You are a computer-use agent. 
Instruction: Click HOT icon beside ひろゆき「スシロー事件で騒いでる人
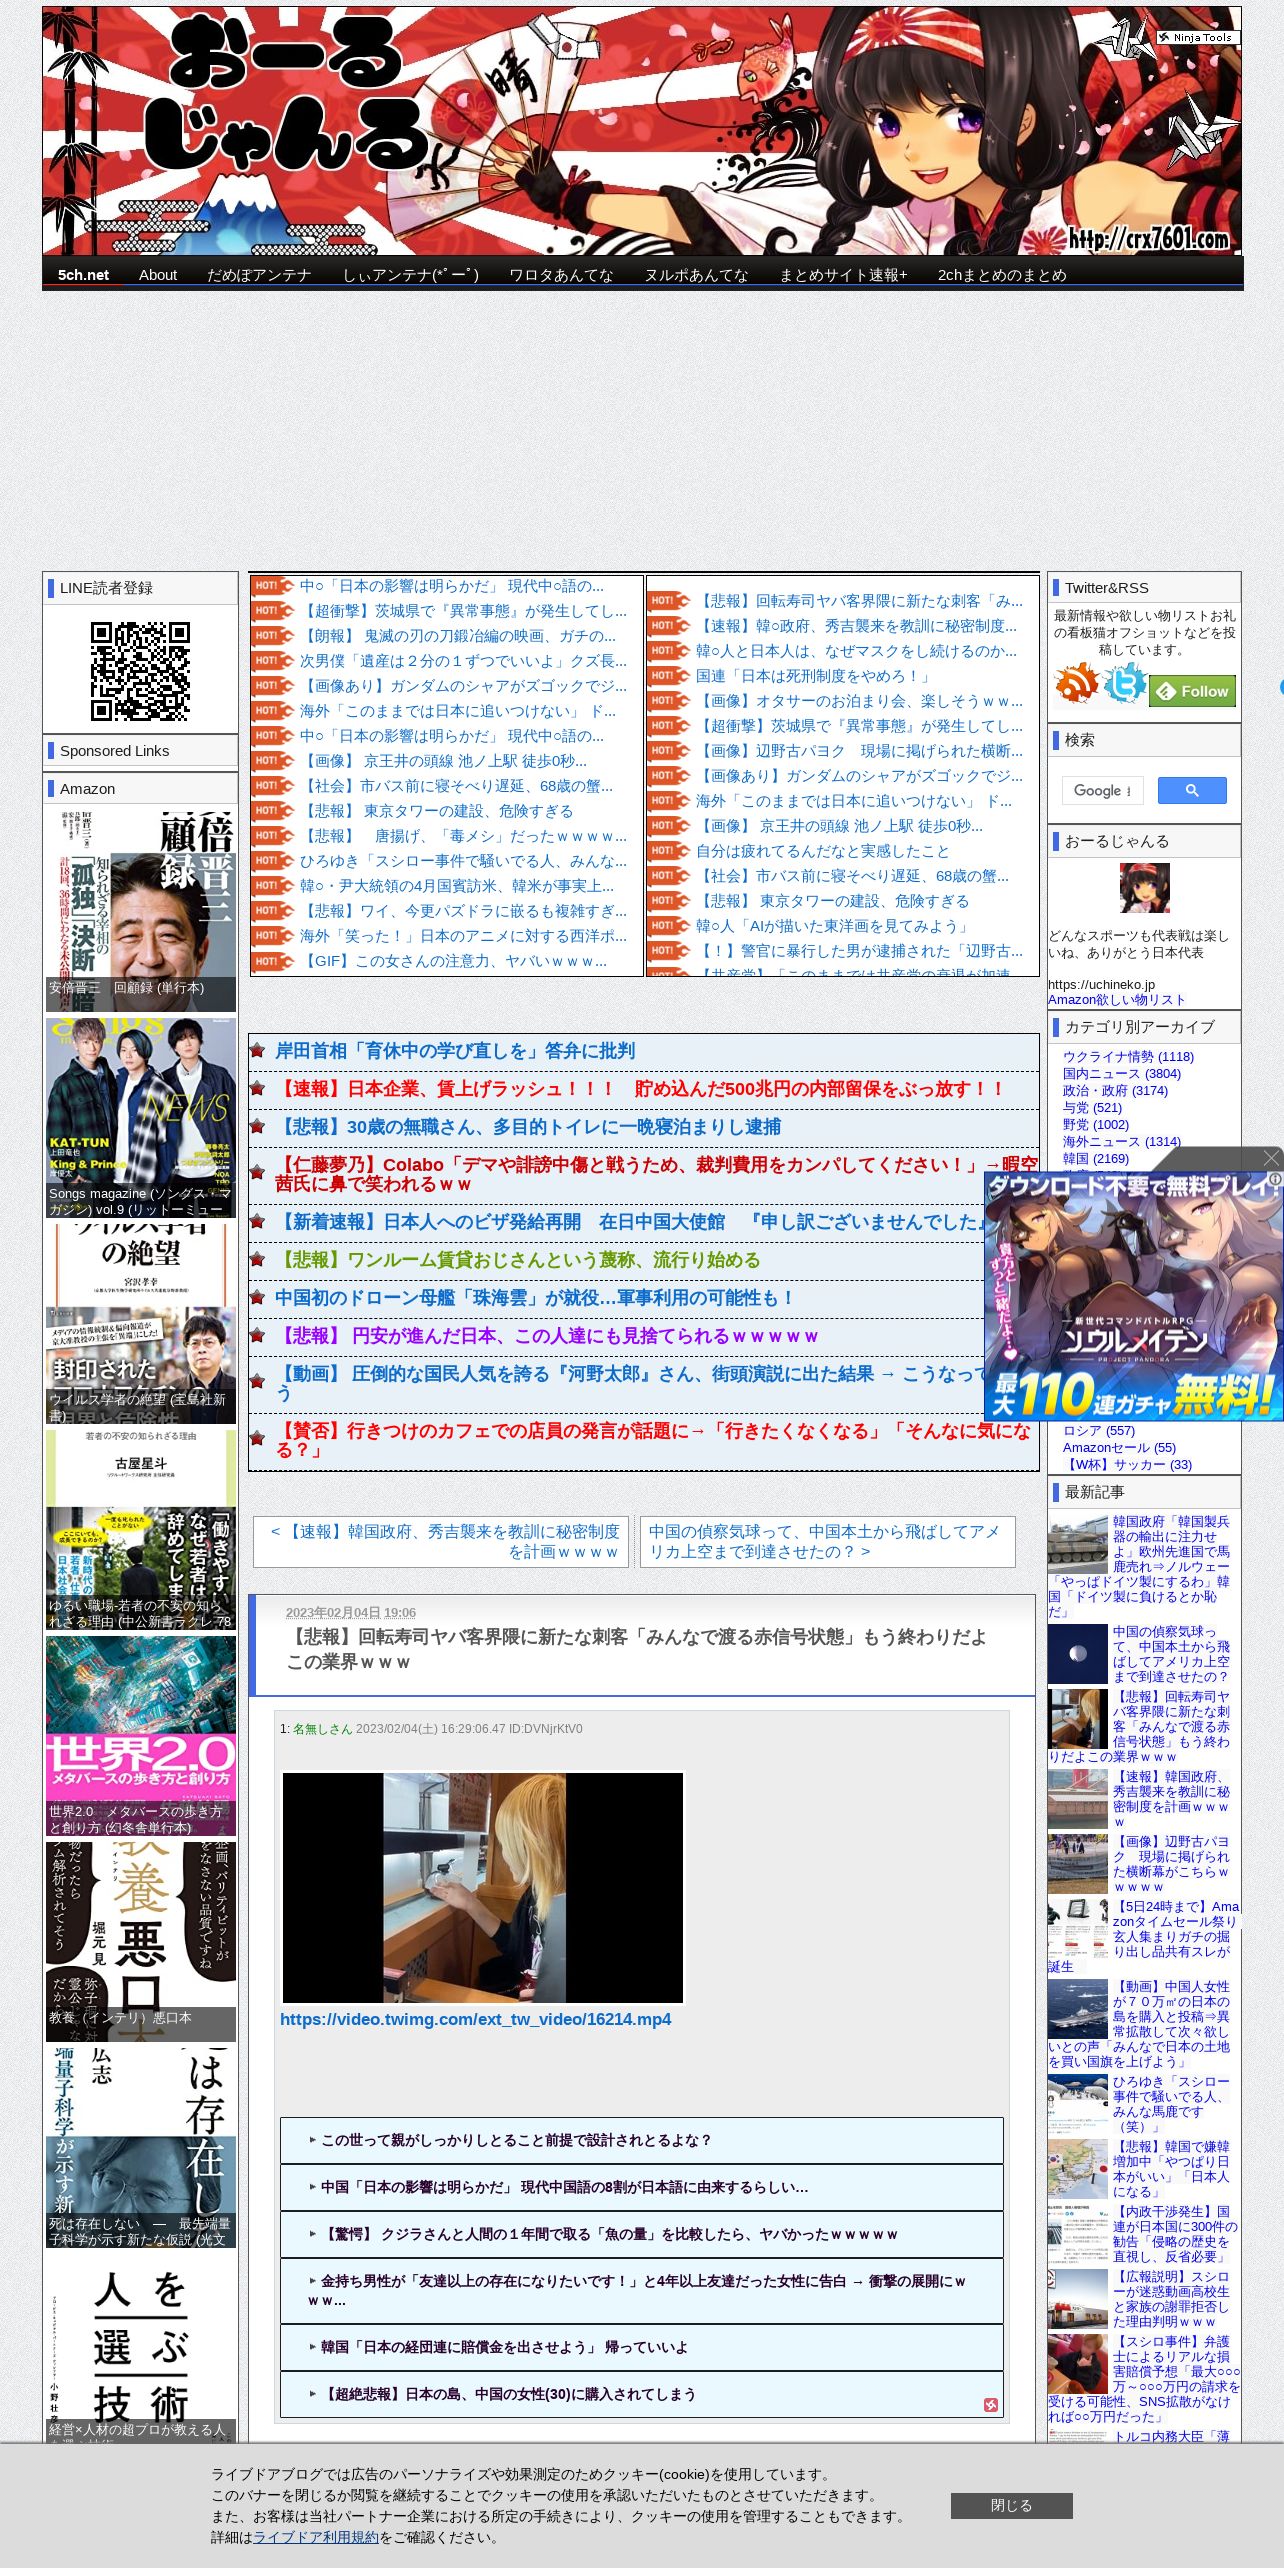[272, 861]
